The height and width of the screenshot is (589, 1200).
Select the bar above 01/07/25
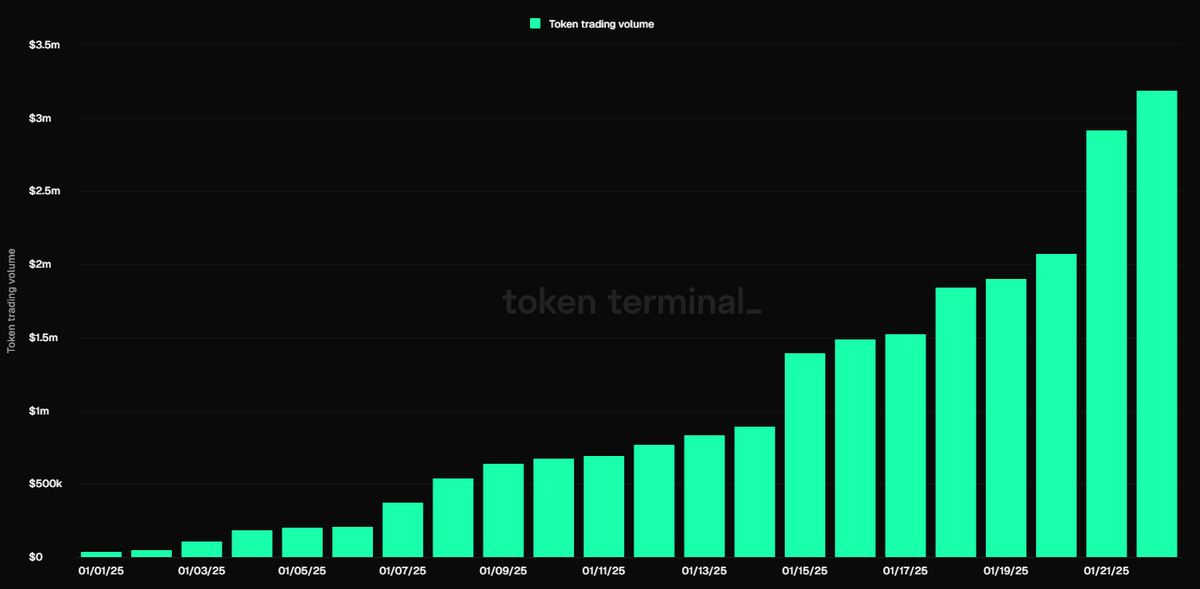point(403,530)
